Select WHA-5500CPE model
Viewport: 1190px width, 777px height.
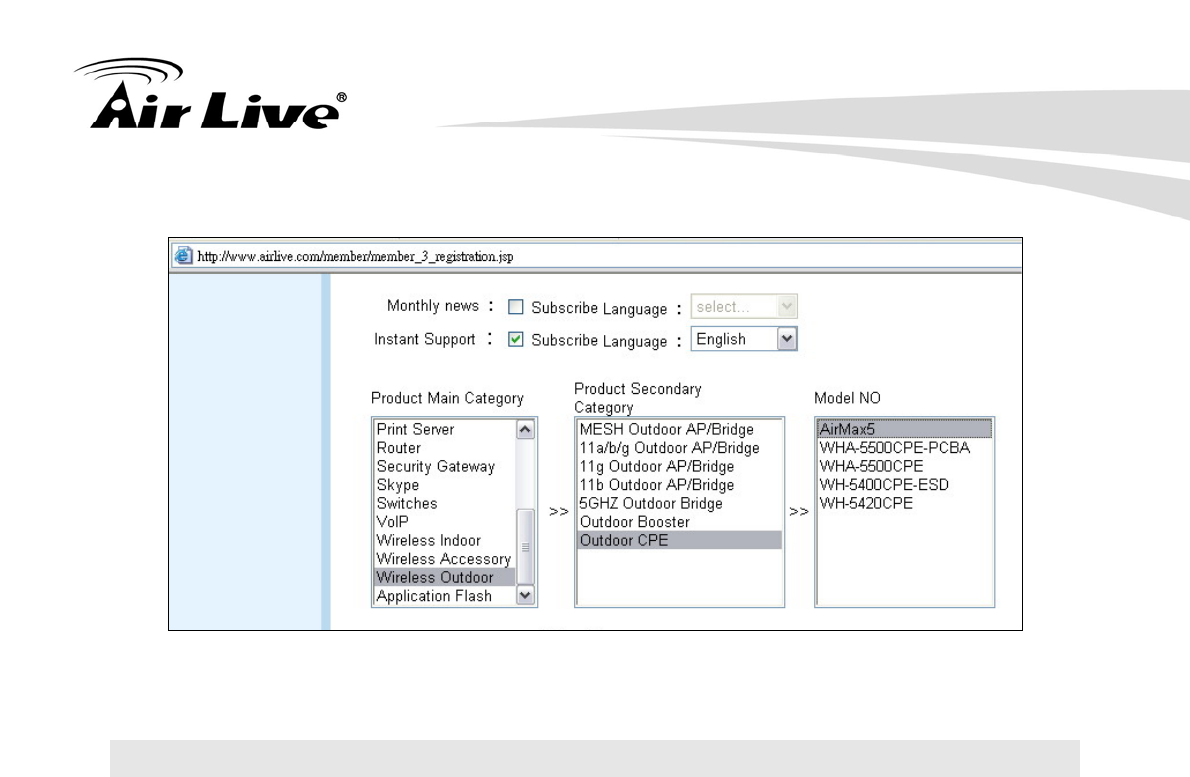tap(905, 467)
